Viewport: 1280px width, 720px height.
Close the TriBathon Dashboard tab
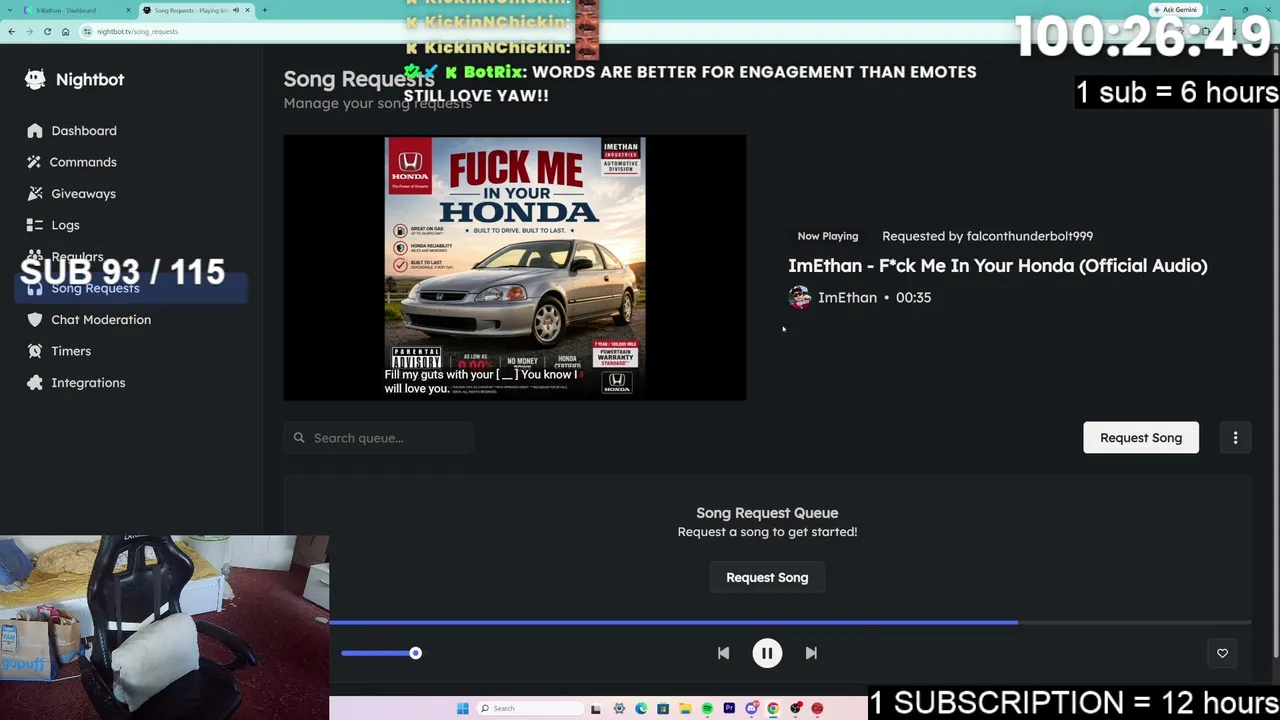click(128, 10)
